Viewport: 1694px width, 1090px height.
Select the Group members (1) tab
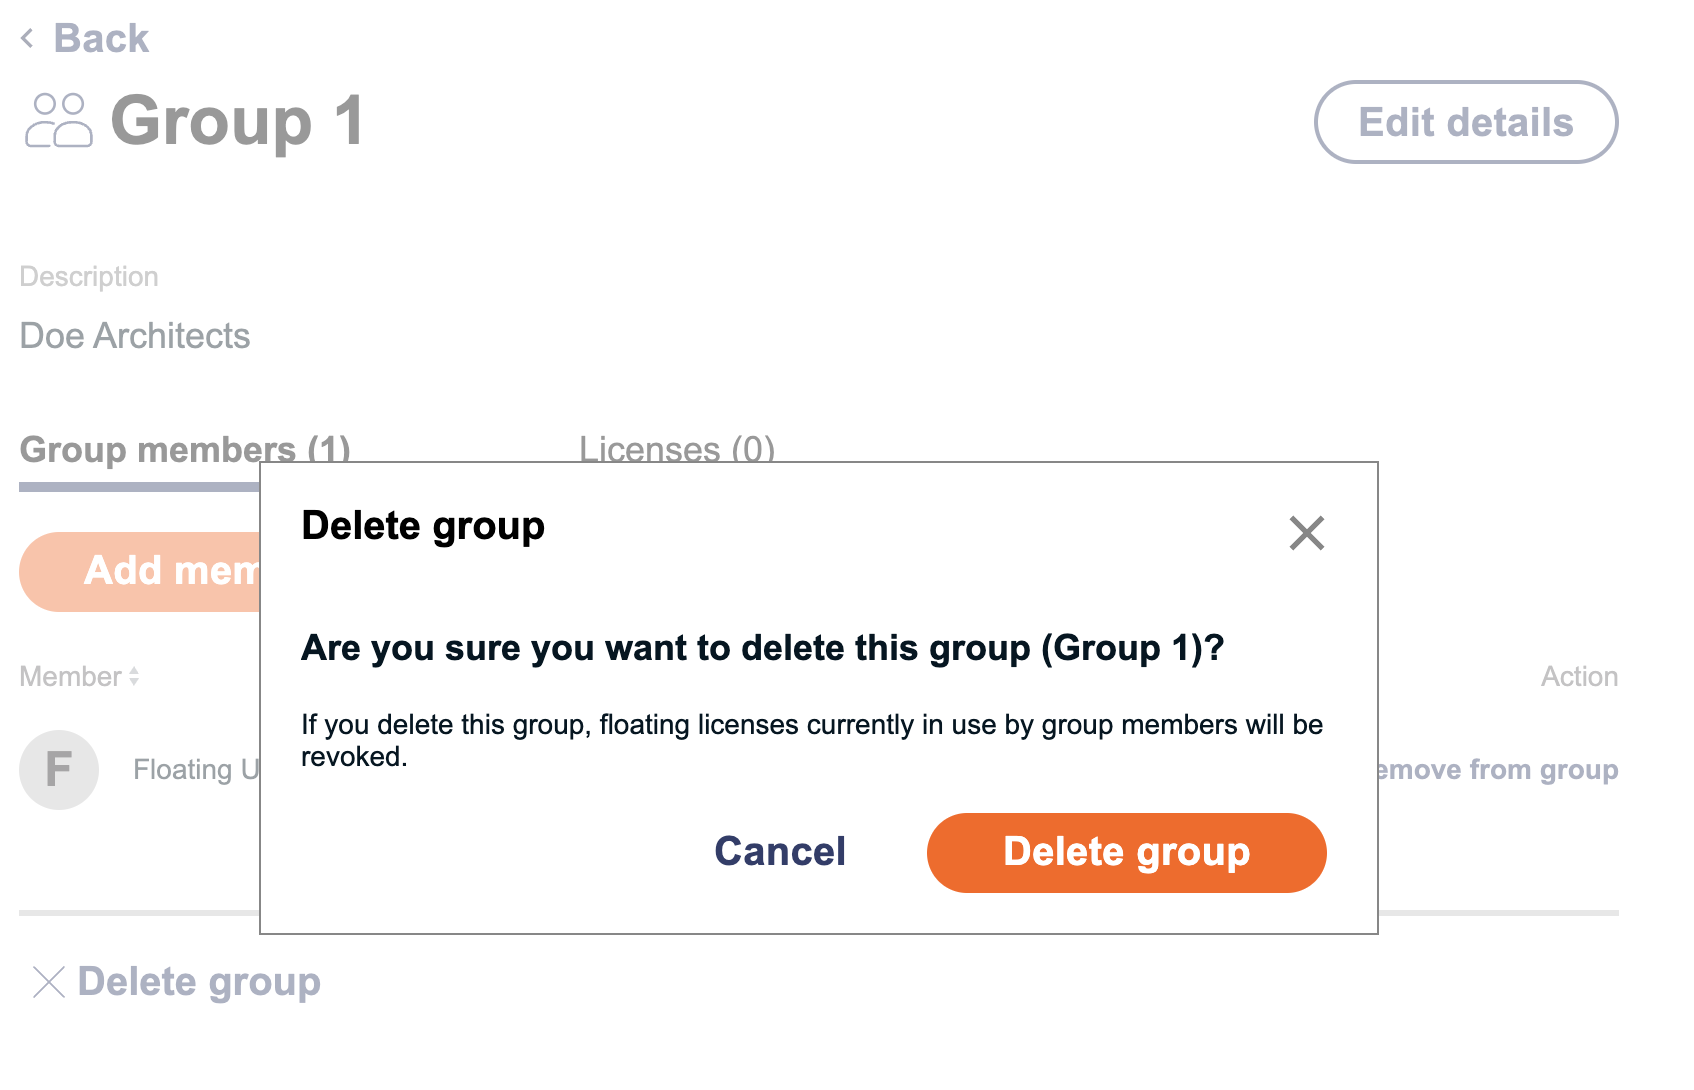coord(184,450)
